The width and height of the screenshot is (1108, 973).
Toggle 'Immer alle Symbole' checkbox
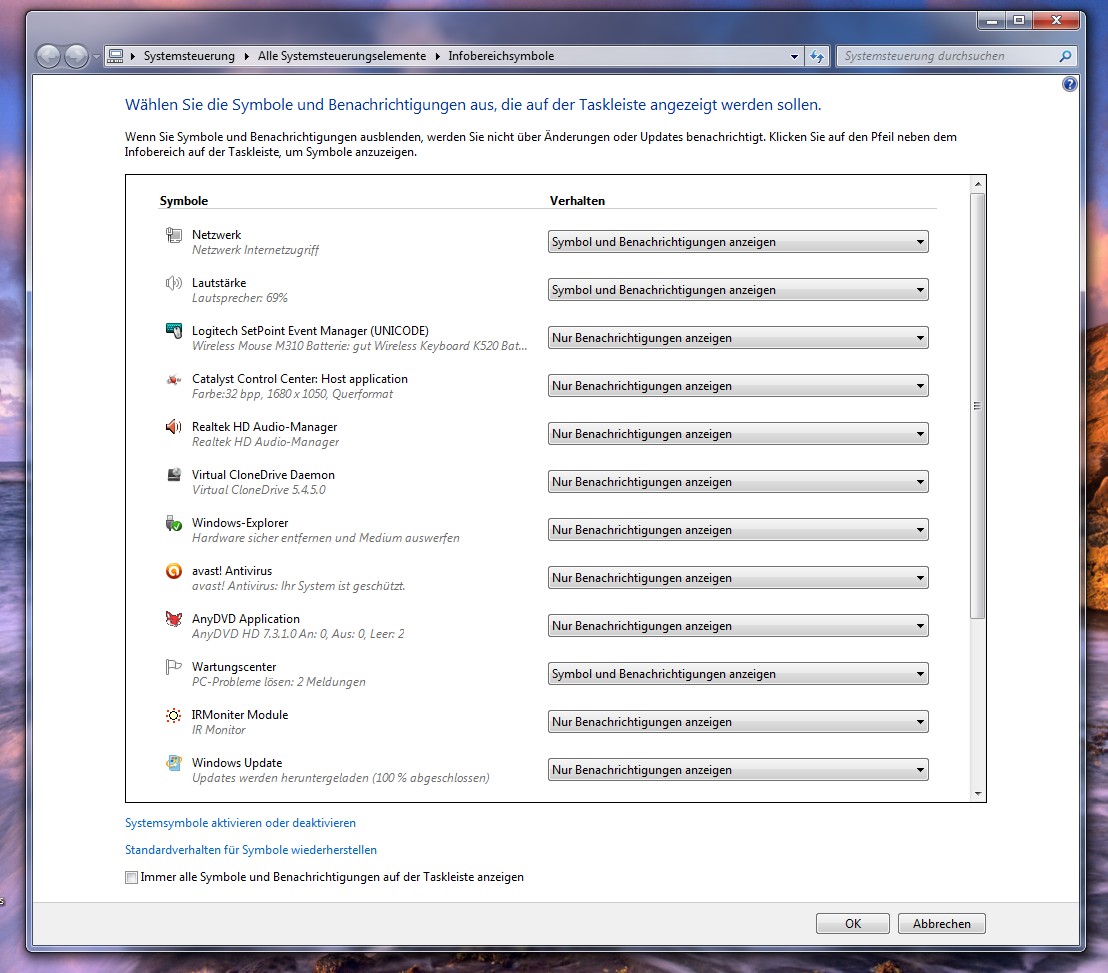pyautogui.click(x=131, y=878)
